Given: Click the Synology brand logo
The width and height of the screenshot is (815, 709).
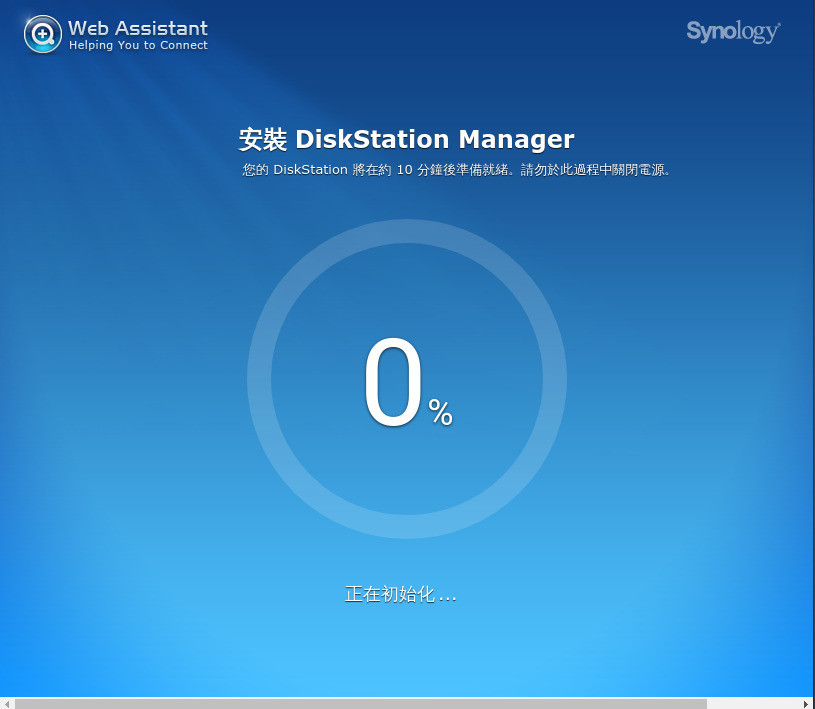Looking at the screenshot, I should tap(733, 32).
